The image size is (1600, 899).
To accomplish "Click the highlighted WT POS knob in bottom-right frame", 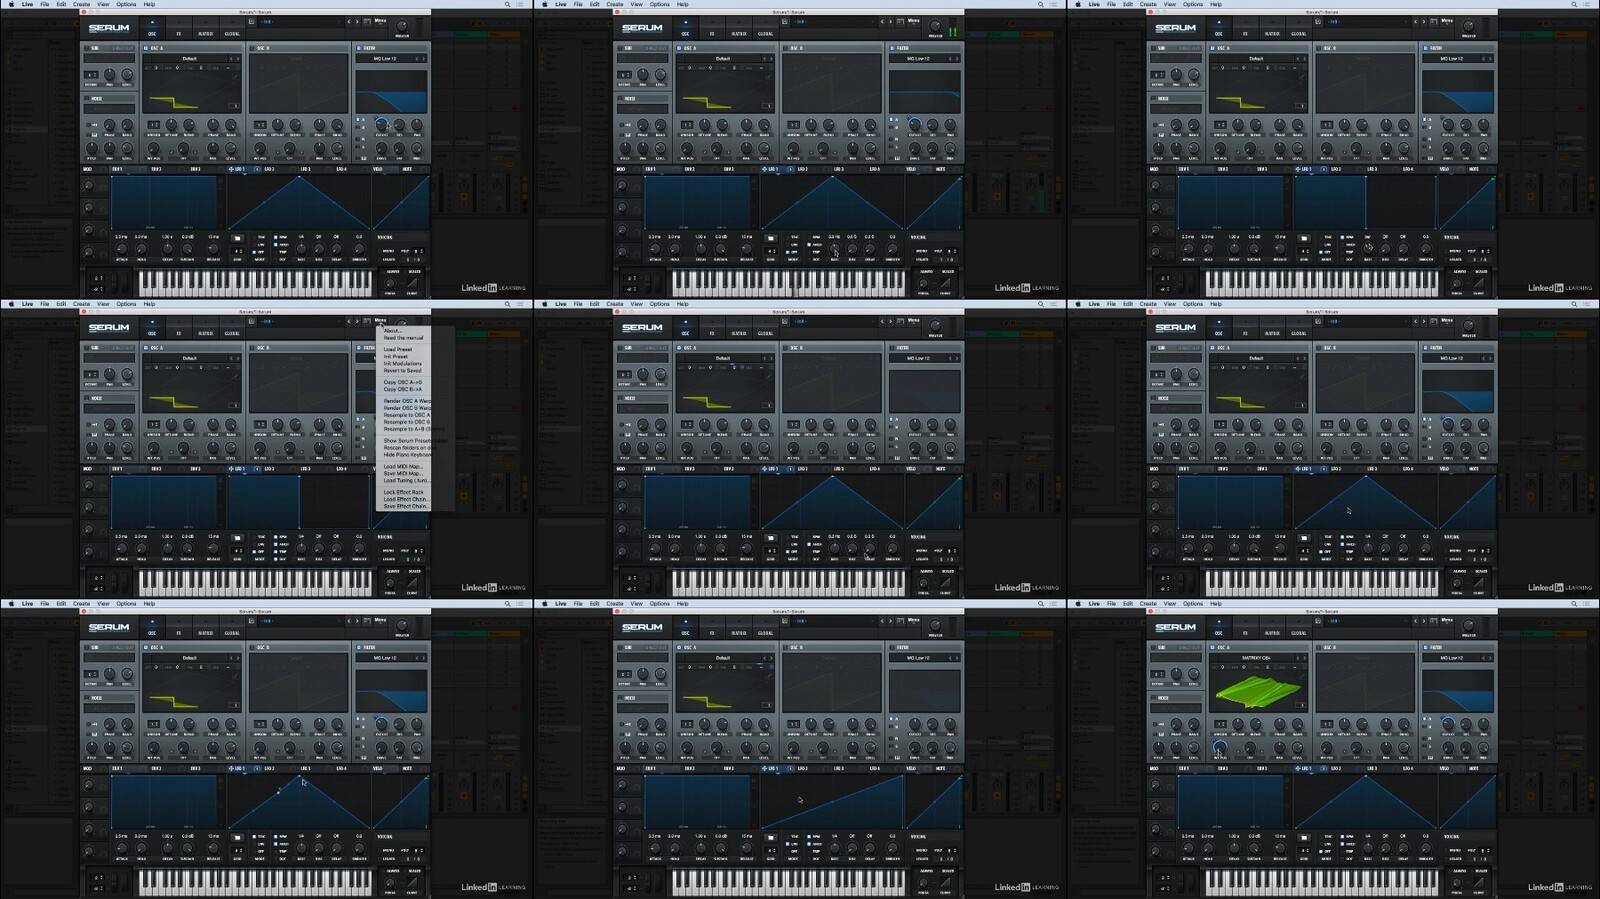I will click(x=1220, y=747).
